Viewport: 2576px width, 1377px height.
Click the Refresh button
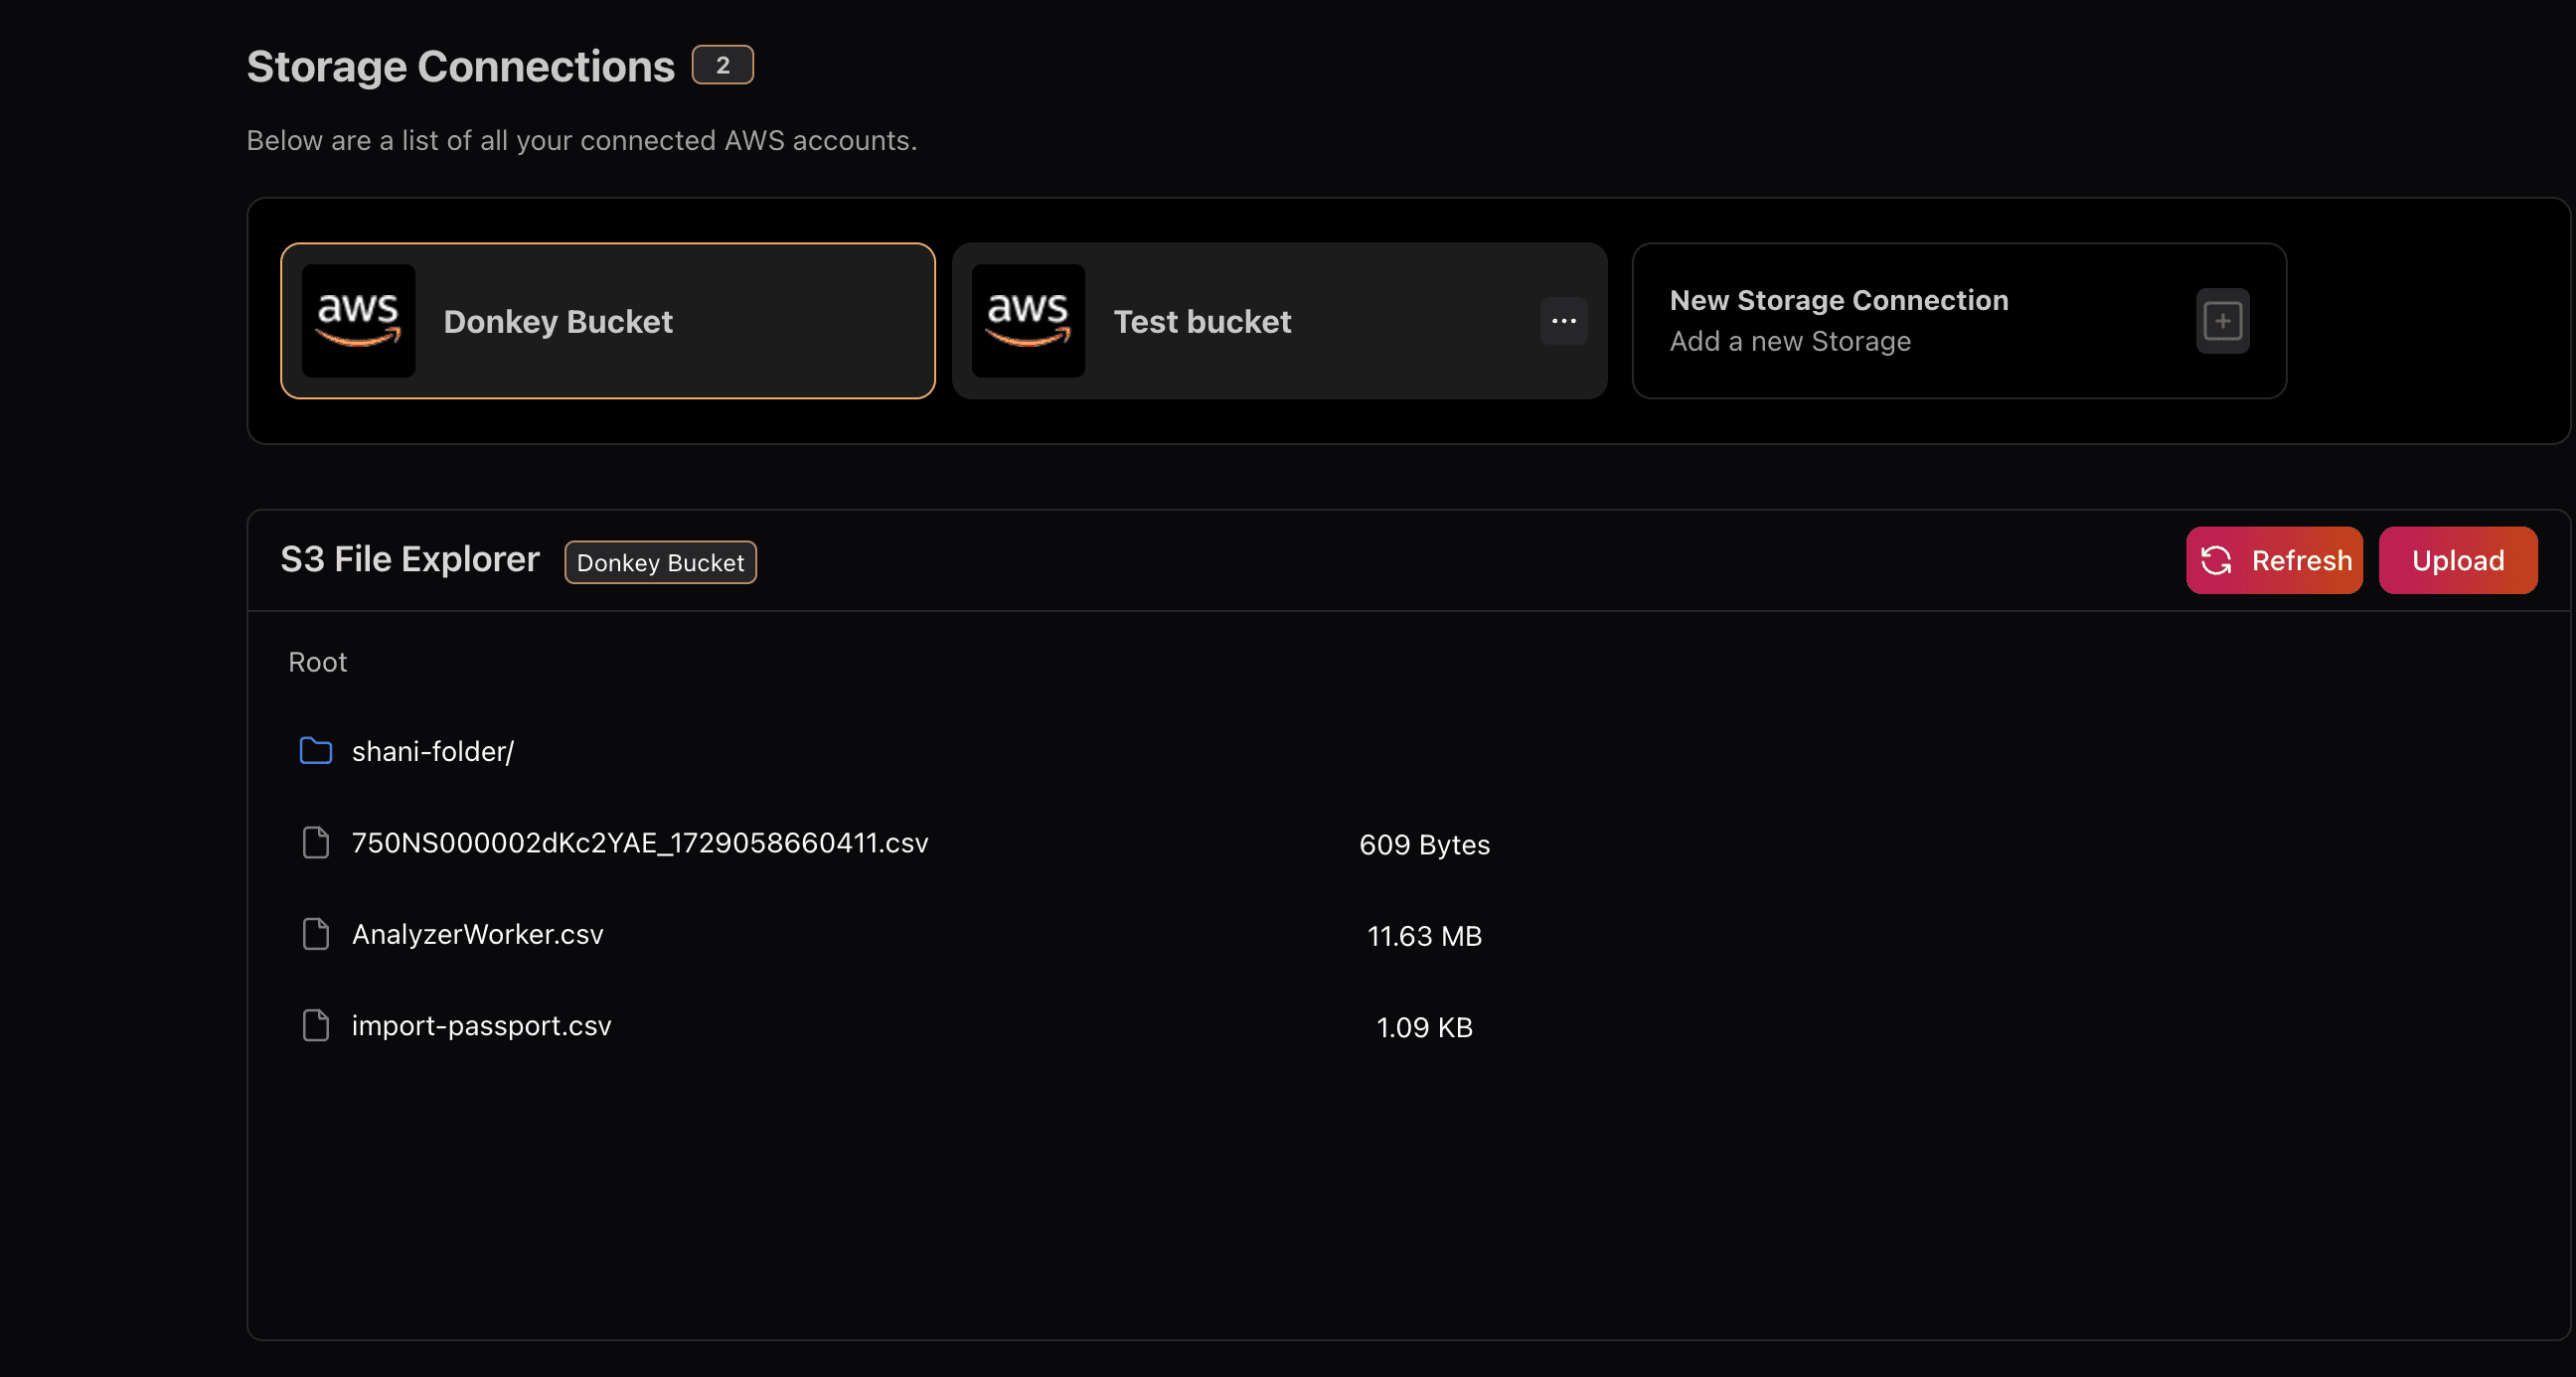pos(2273,560)
